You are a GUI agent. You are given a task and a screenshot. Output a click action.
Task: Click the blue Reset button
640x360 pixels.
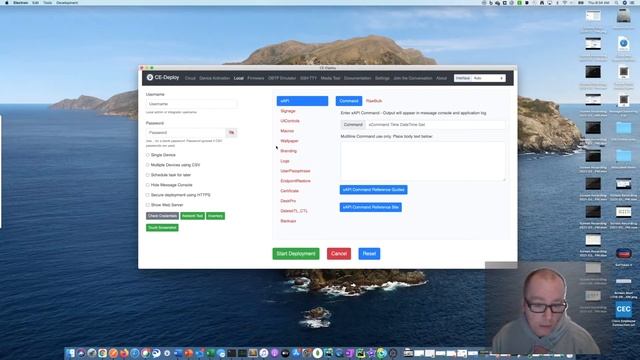[x=369, y=253]
